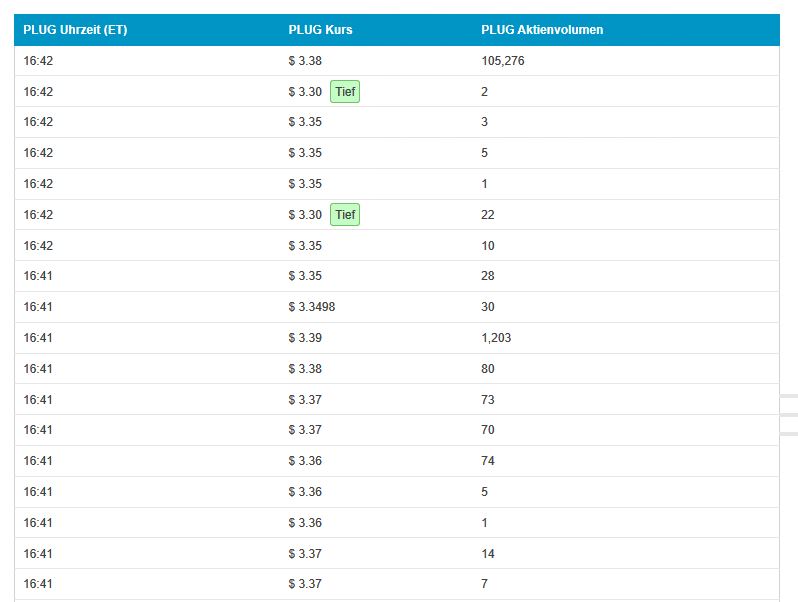Click the PLUG Uhrzeit (ET) column header
Screen dimensions: 798x602
pyautogui.click(x=75, y=30)
